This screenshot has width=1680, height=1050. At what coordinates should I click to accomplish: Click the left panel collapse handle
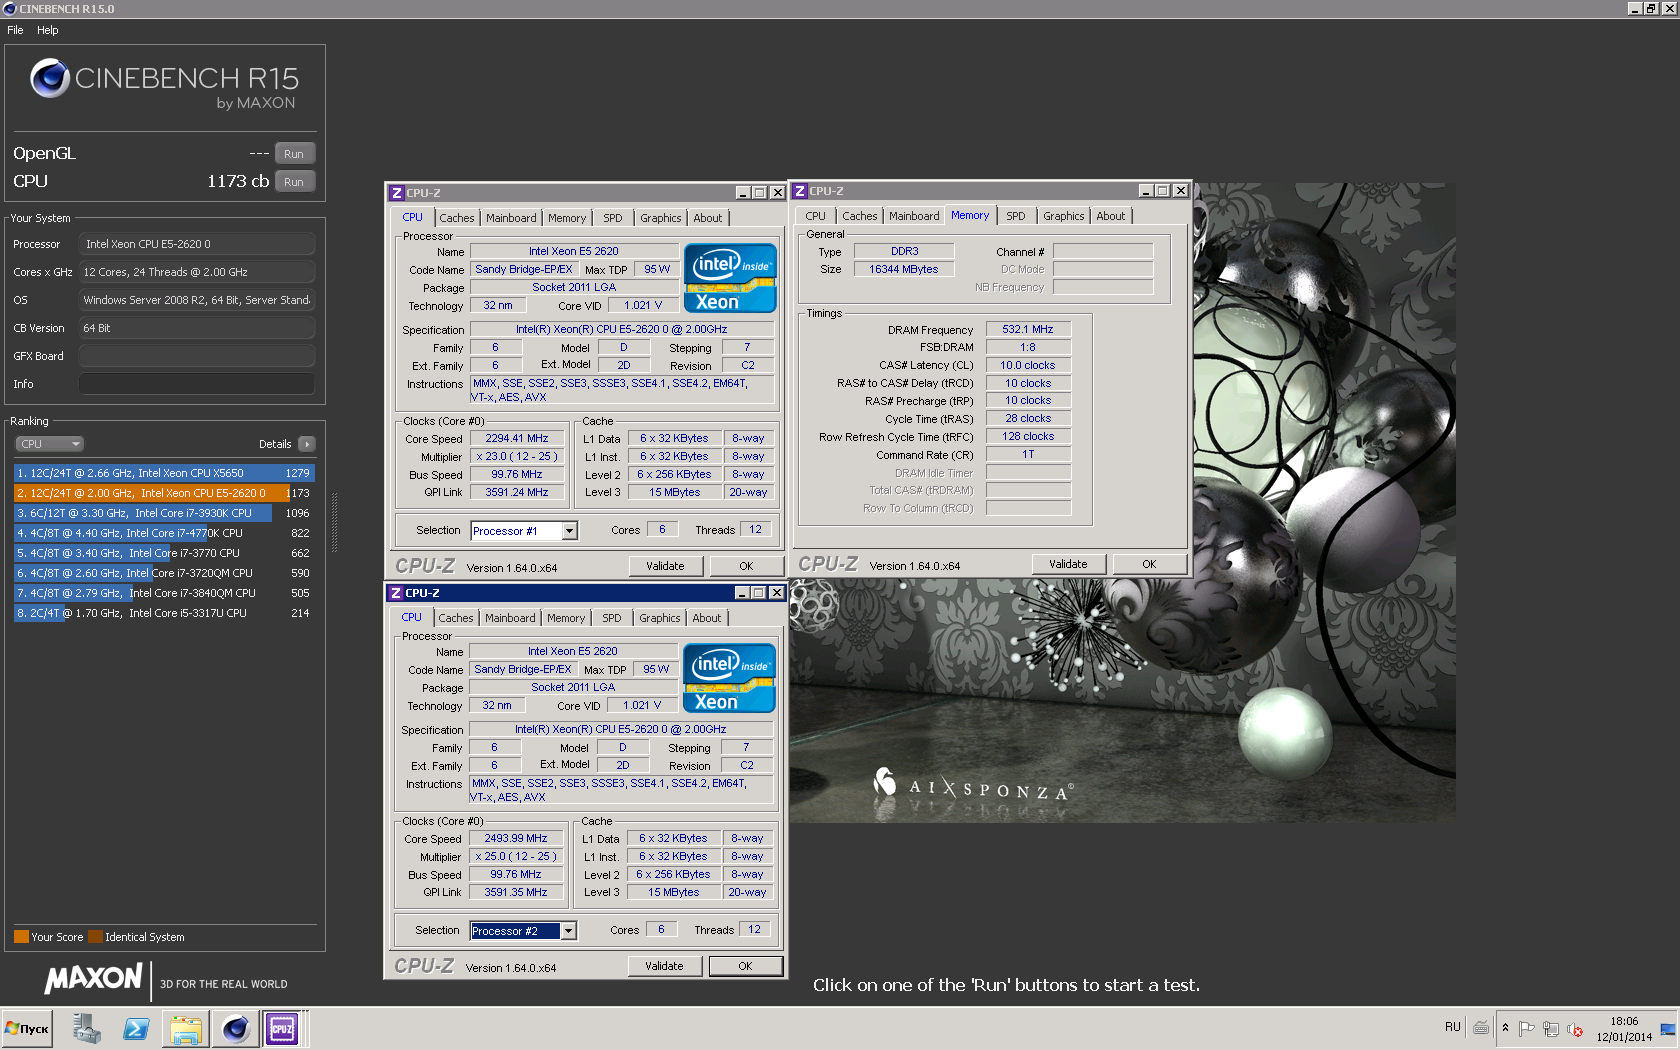pos(334,523)
